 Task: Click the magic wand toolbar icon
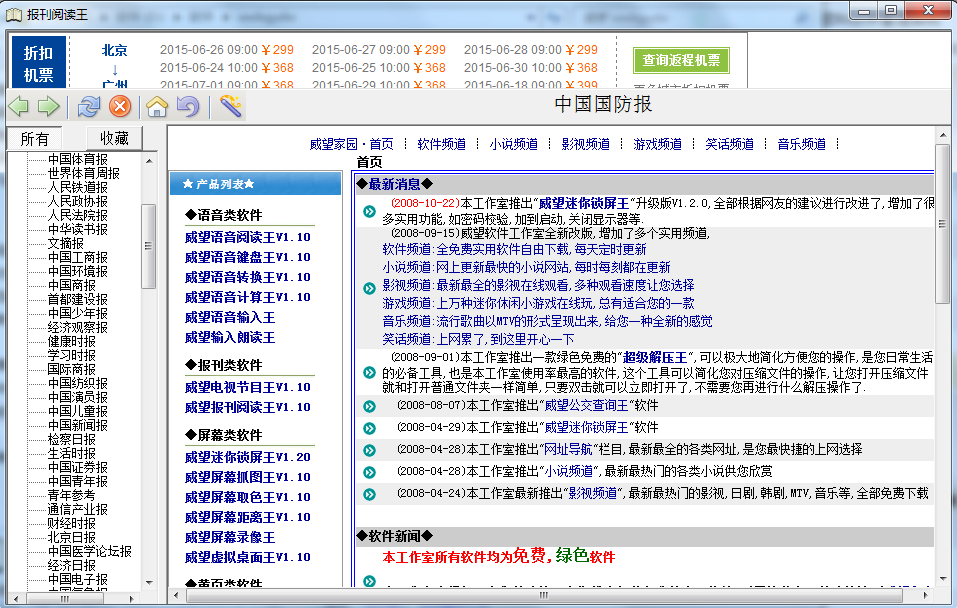point(231,106)
